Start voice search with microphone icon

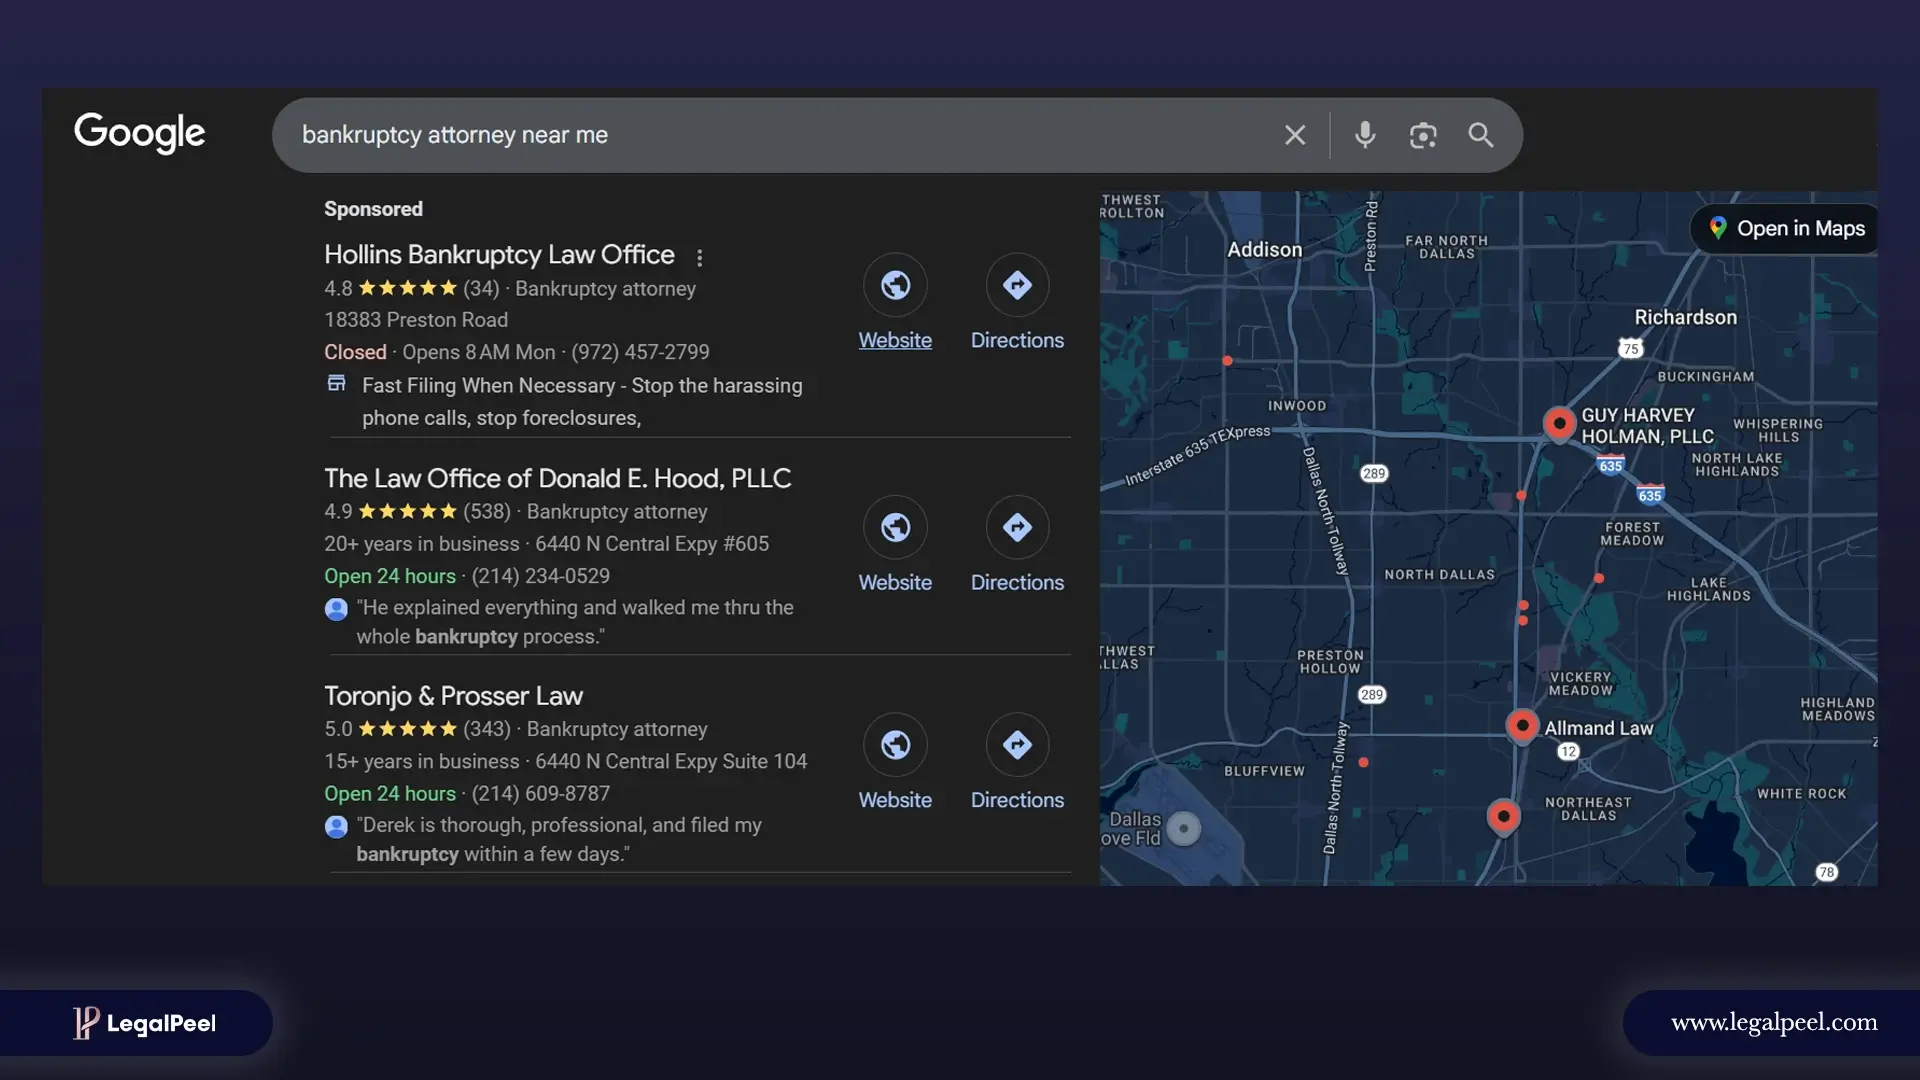click(x=1365, y=135)
